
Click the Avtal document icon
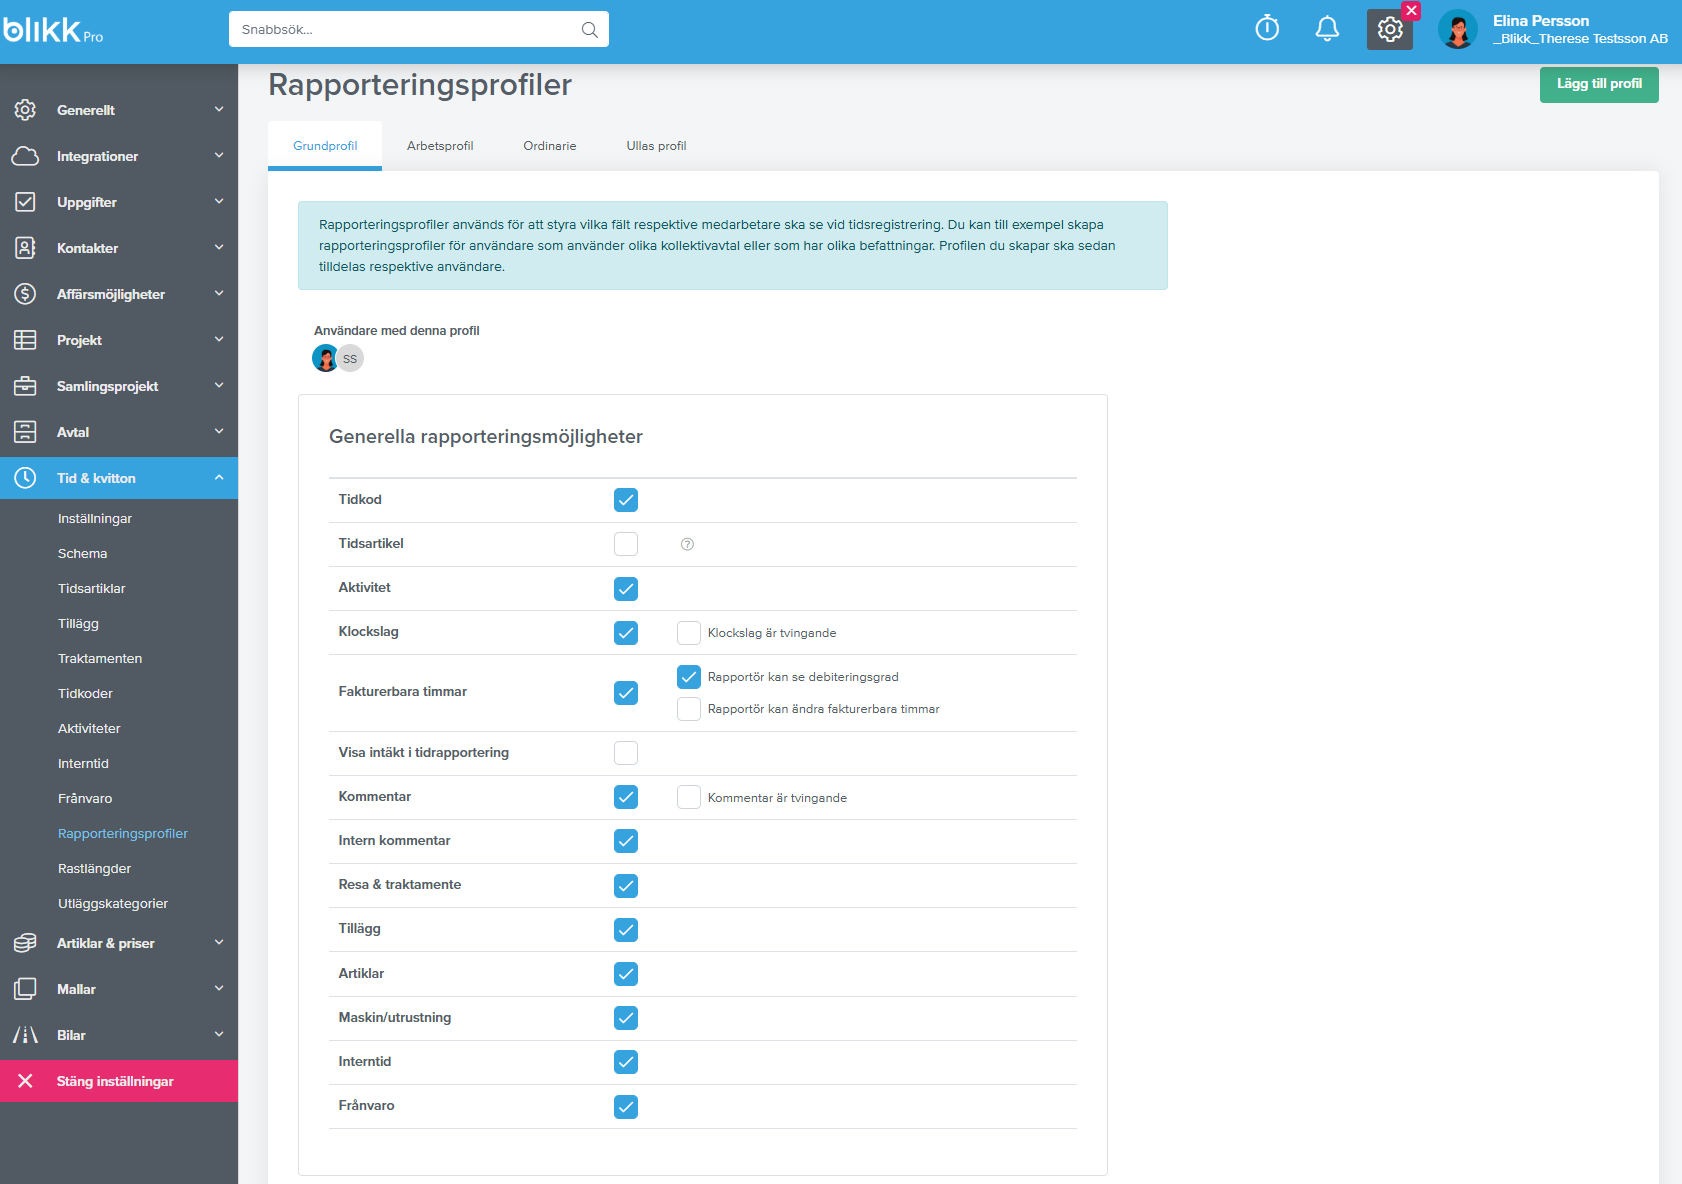(x=25, y=432)
